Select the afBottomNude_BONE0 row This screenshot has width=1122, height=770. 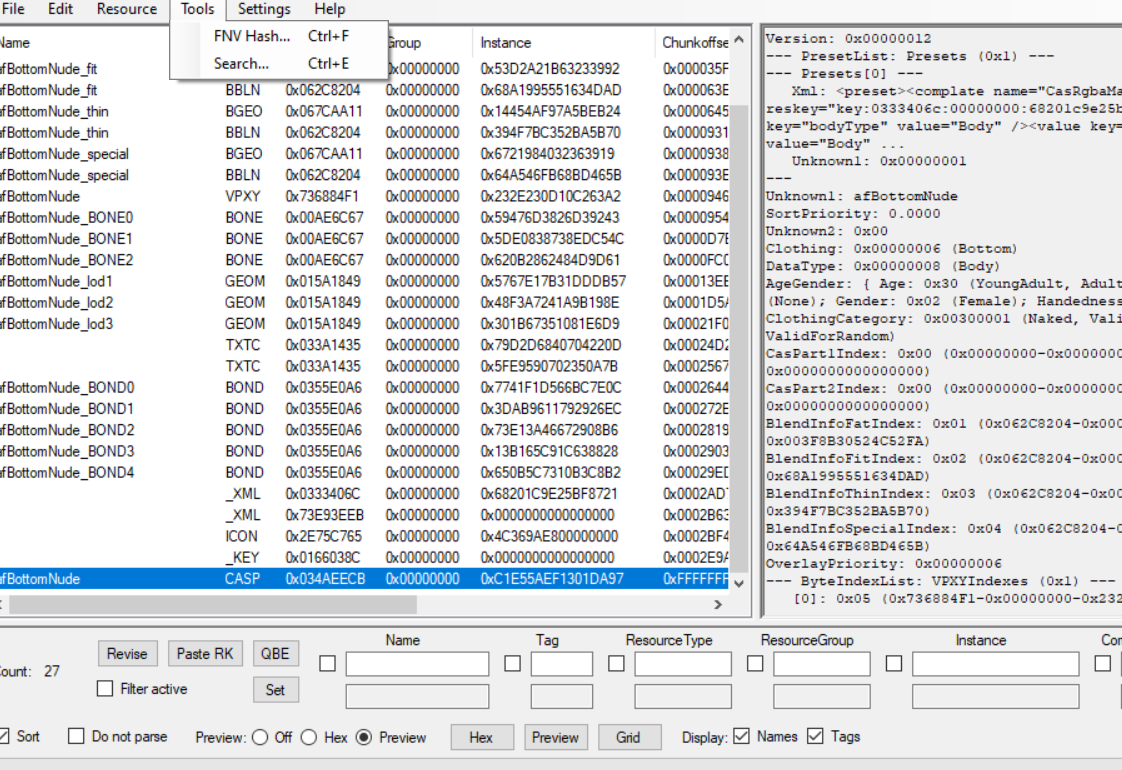364,218
